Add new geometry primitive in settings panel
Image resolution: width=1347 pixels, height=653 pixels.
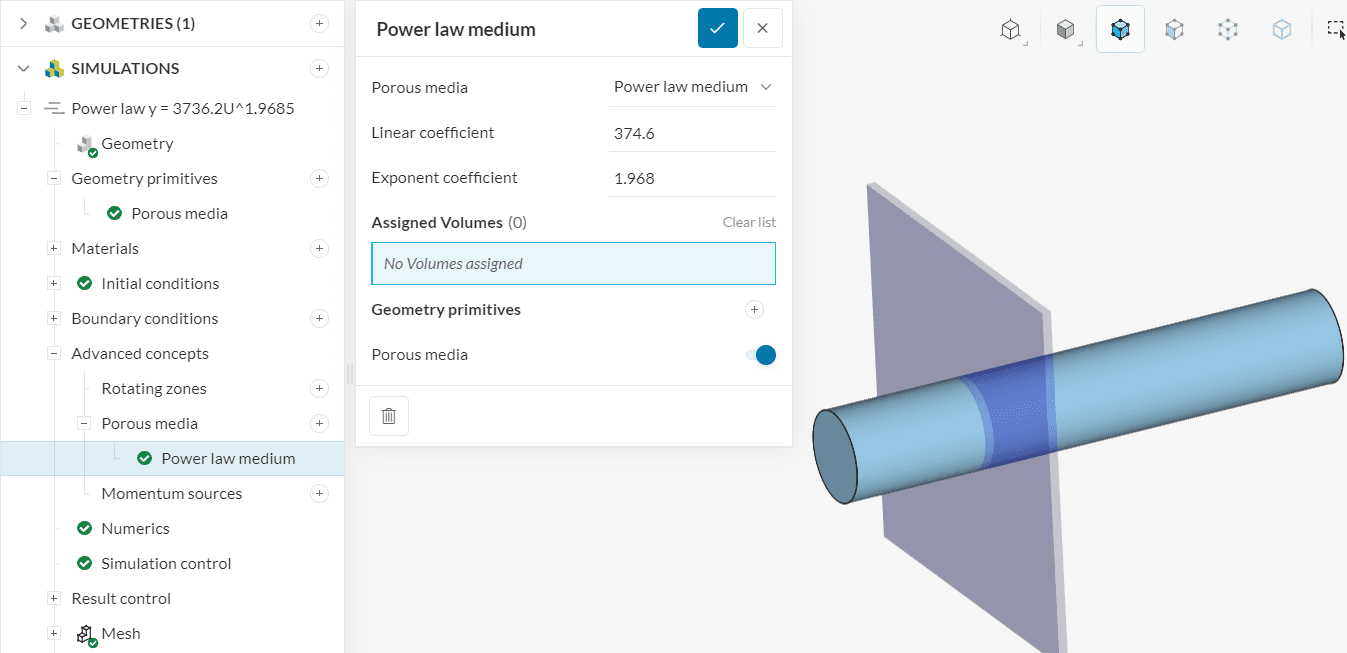pos(755,310)
